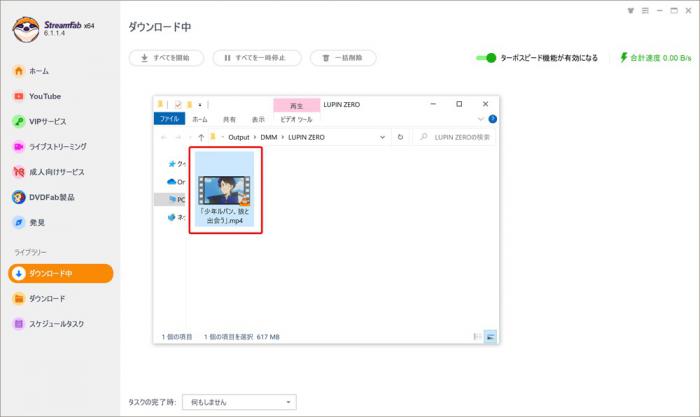Click LUPIN ZERO in the address path

[306, 137]
